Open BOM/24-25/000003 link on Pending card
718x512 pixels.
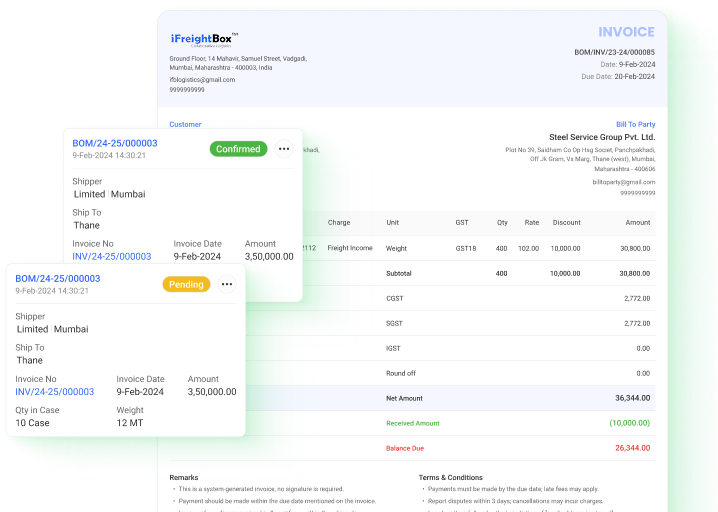[58, 278]
